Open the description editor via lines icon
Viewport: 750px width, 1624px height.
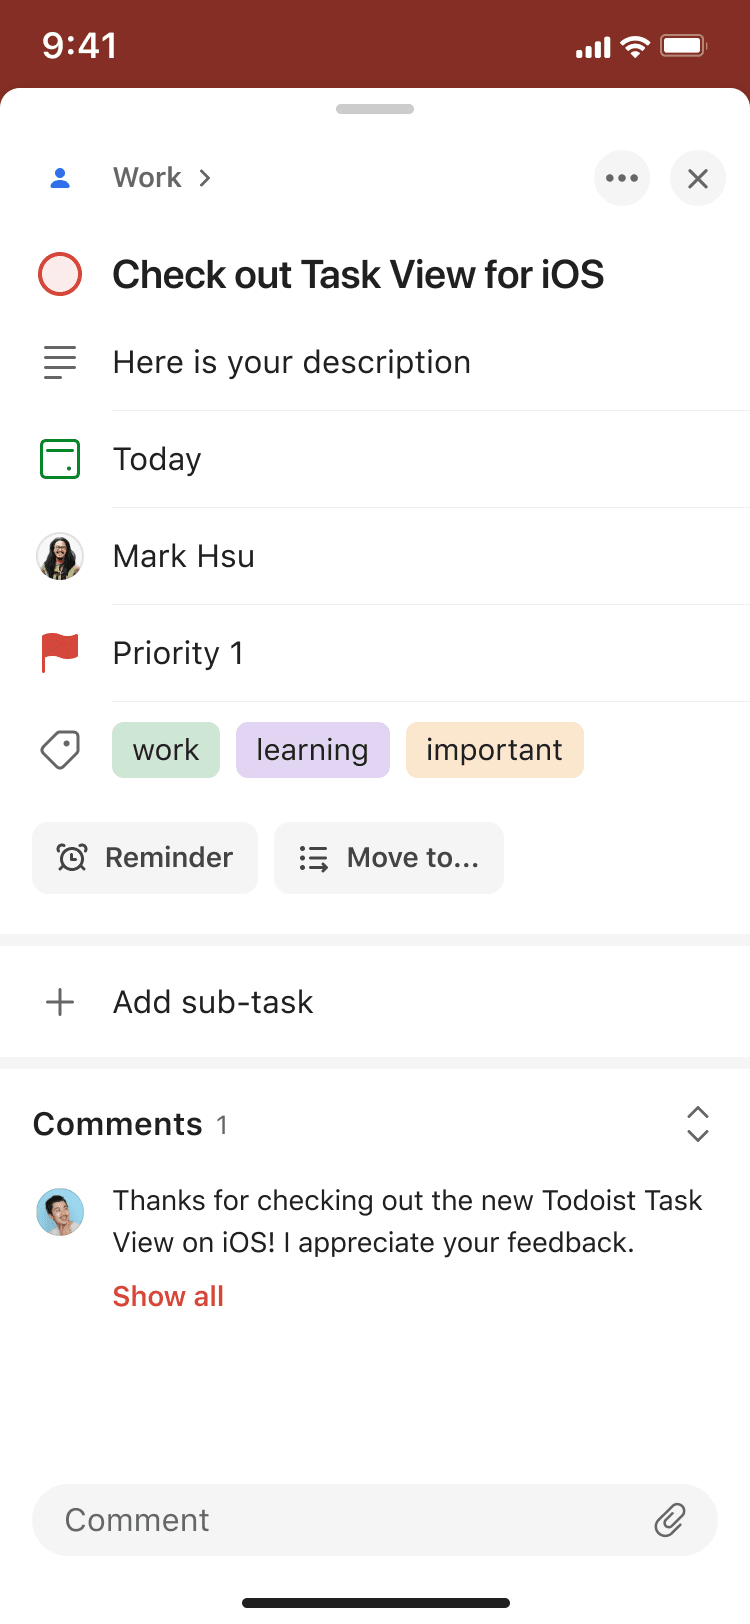point(59,362)
